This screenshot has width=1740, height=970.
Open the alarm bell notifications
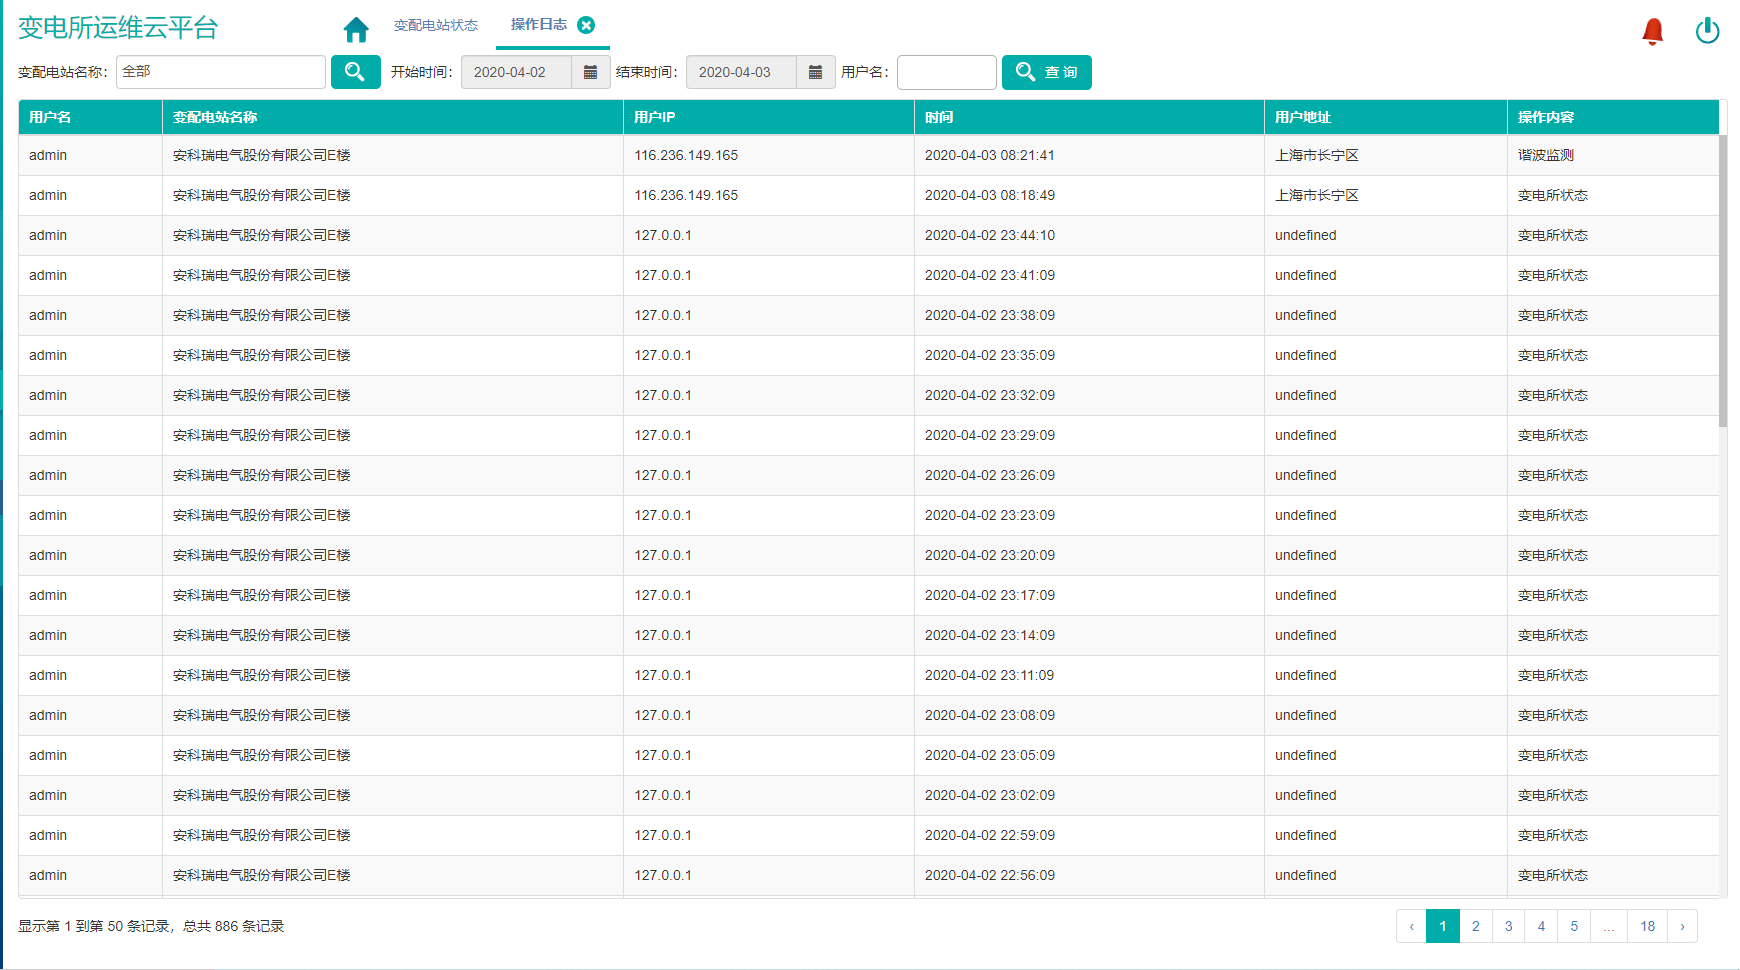(1653, 32)
